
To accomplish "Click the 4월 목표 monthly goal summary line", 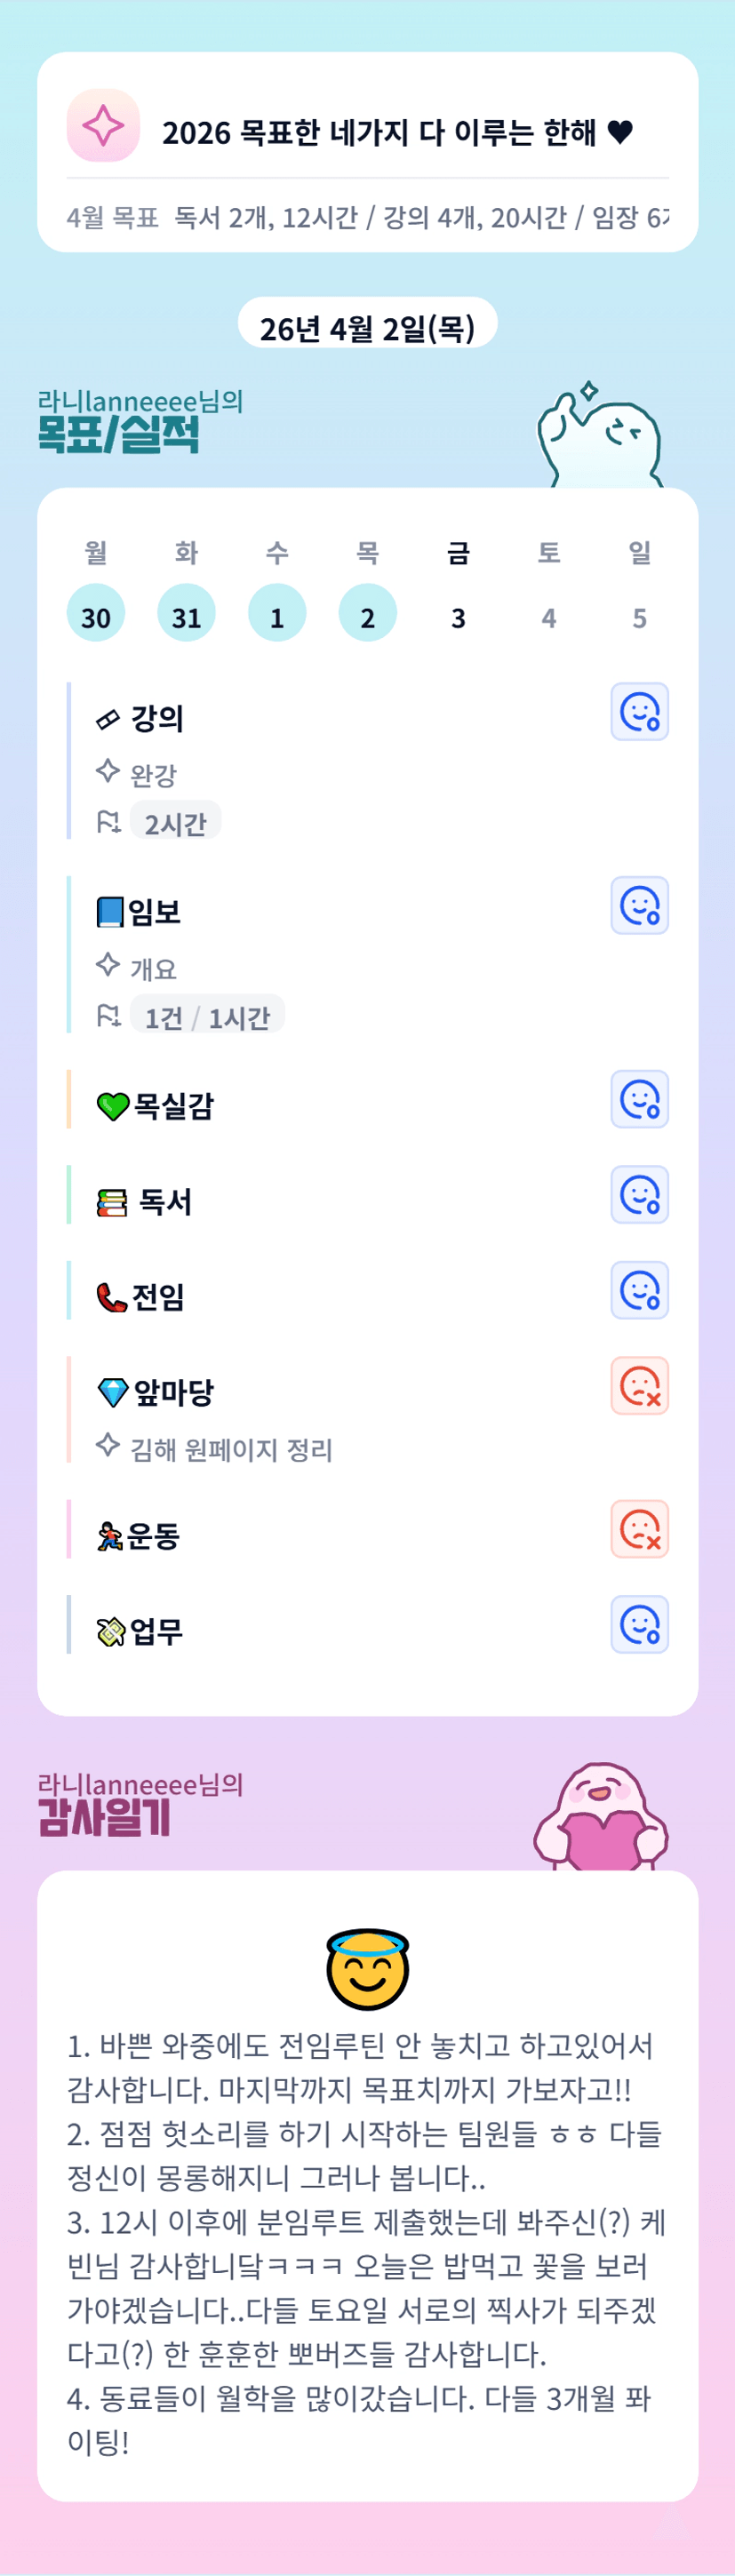I will pos(367,217).
